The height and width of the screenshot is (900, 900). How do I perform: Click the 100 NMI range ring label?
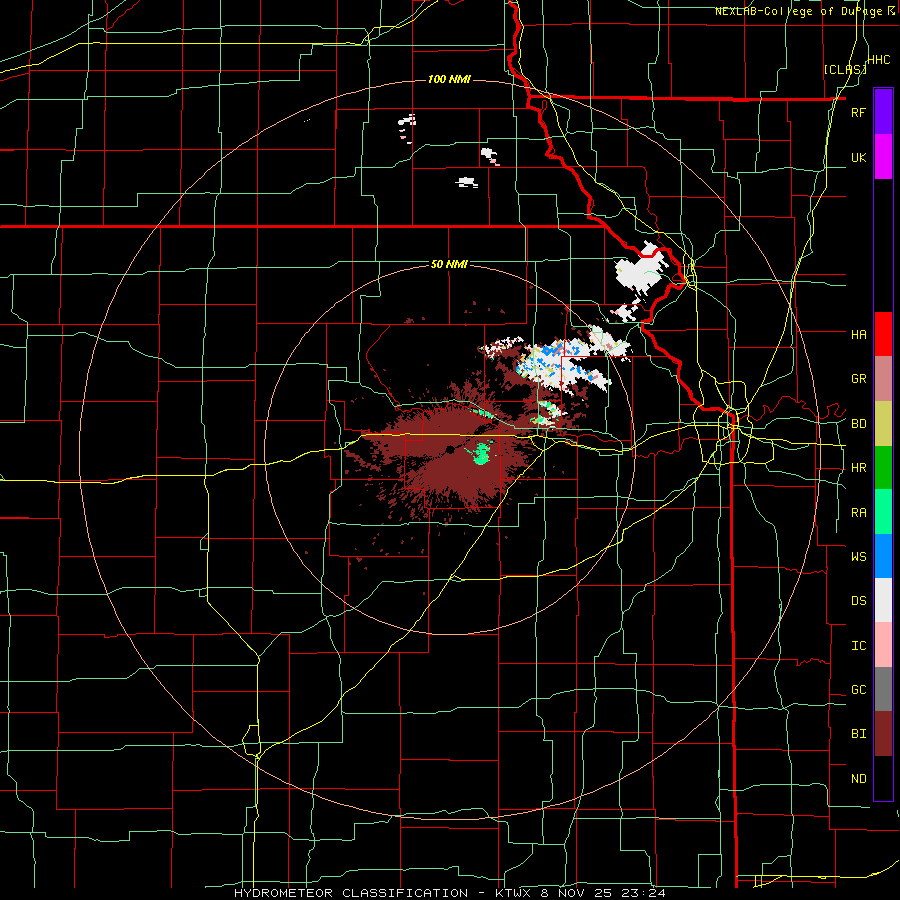[449, 79]
